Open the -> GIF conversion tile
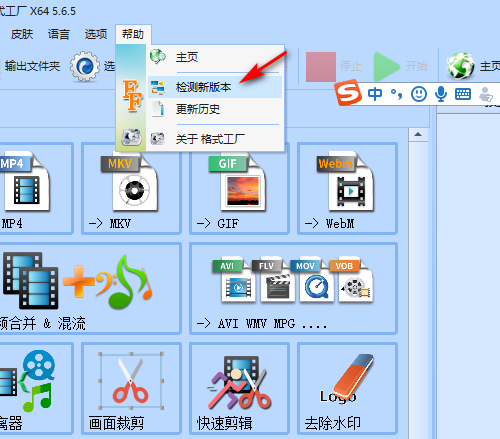This screenshot has height=439, width=500. pyautogui.click(x=239, y=188)
